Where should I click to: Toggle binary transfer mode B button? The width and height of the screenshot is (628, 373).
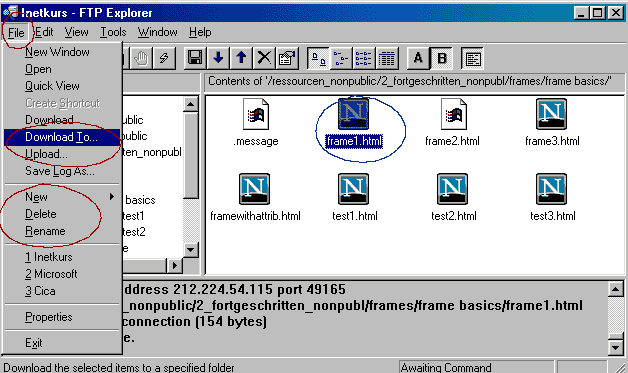click(x=442, y=58)
